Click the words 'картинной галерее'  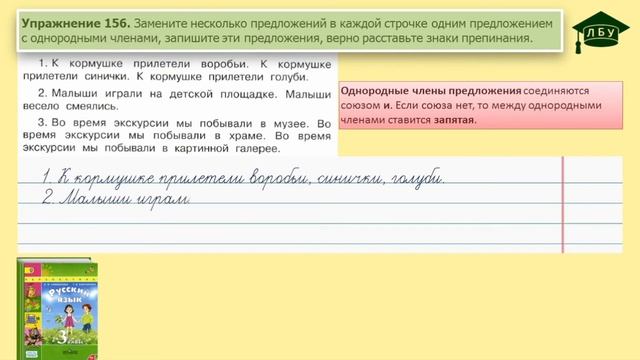pos(227,148)
